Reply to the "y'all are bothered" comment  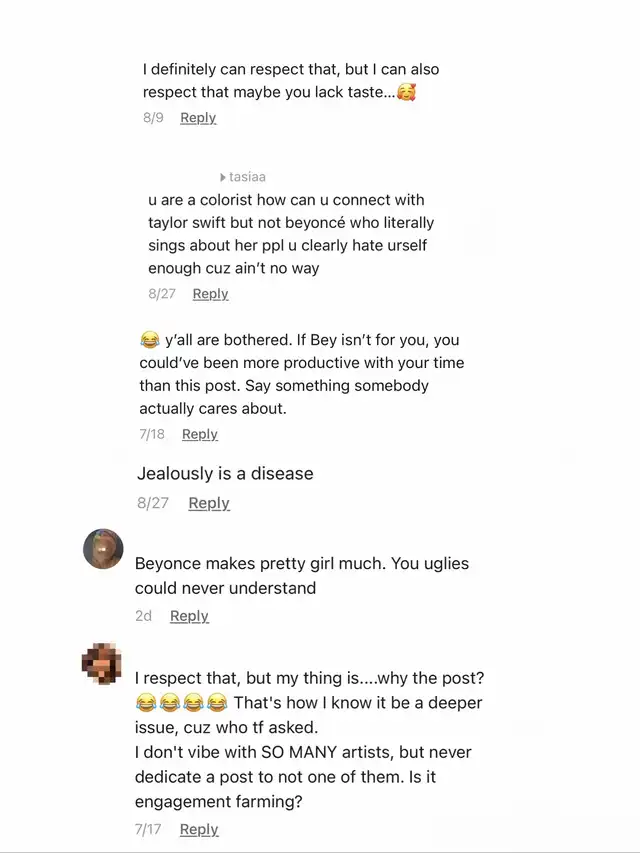point(200,434)
